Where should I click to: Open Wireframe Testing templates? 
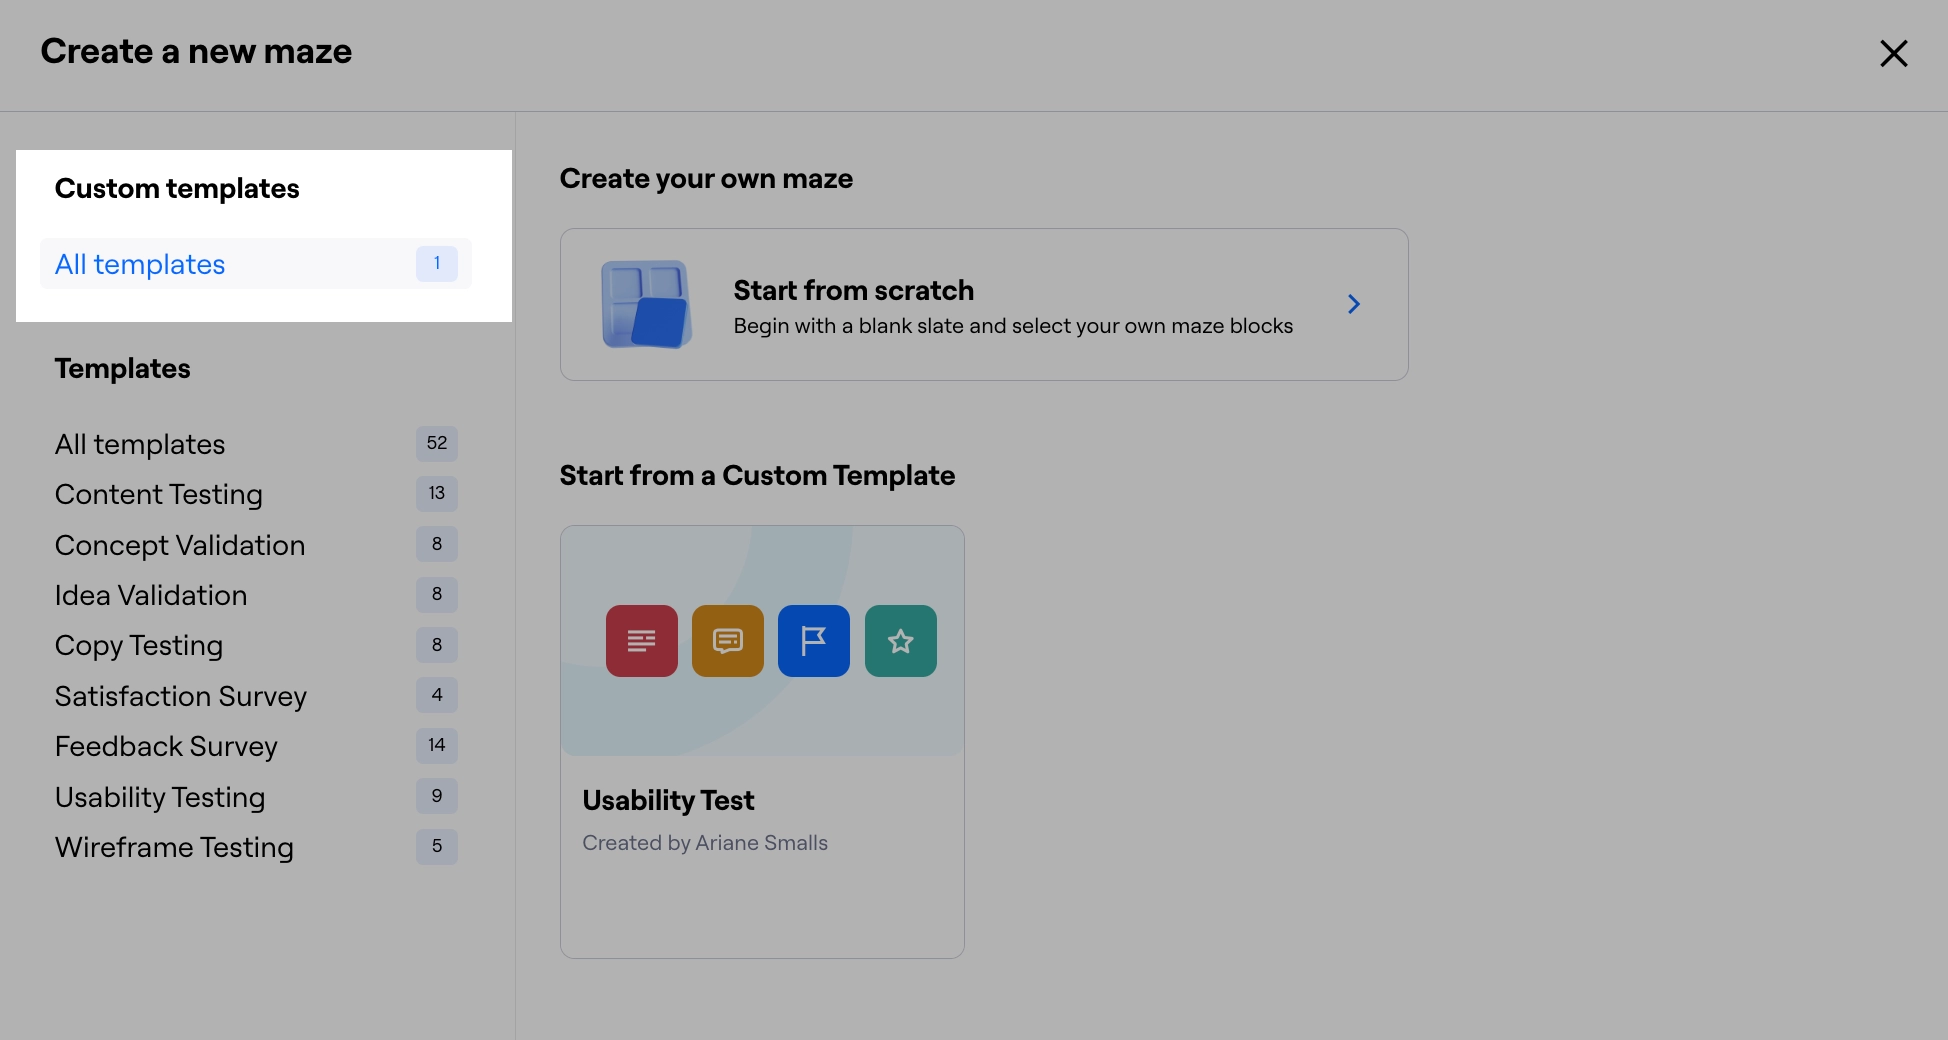(x=174, y=847)
